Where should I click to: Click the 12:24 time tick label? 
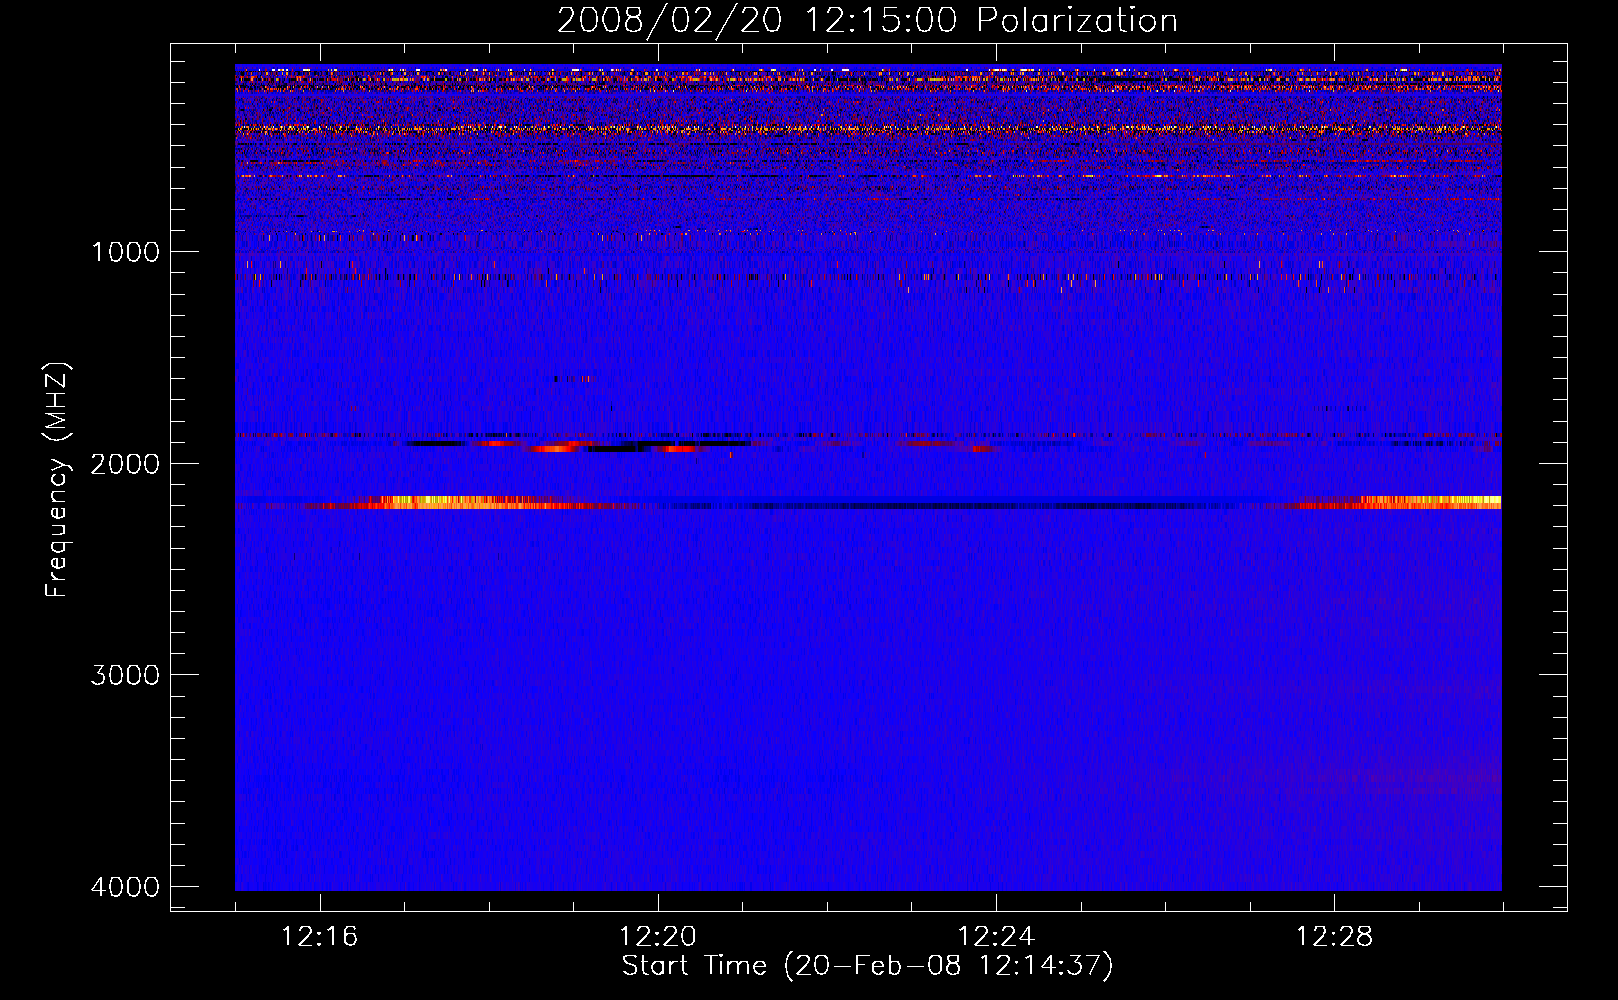coord(996,937)
